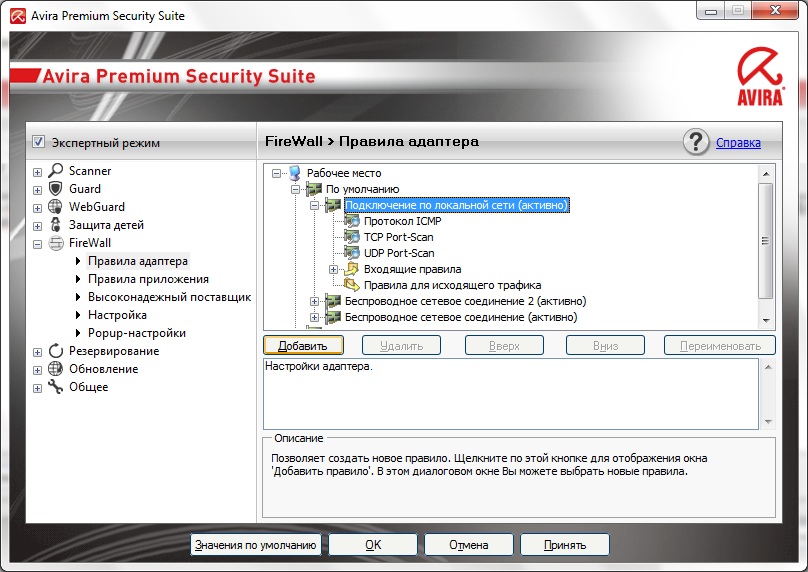Screen dimensions: 808x572
Task: Click the Добавить button
Action: pos(303,345)
